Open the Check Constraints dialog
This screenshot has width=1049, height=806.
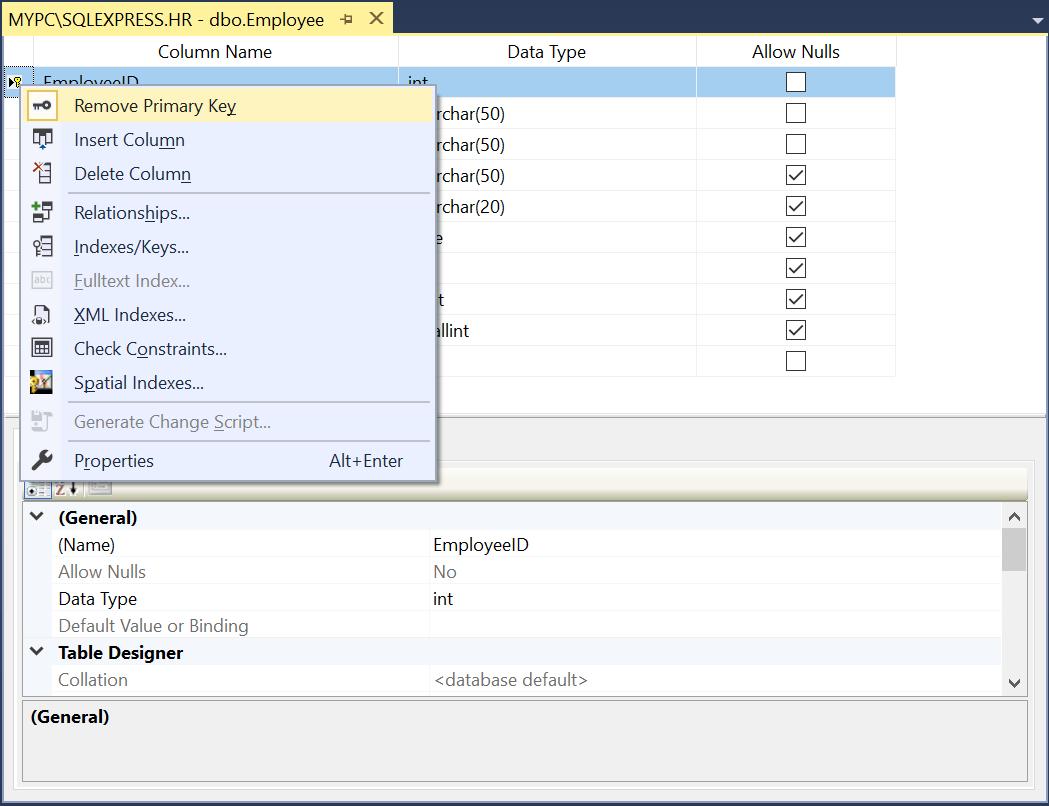tap(150, 349)
